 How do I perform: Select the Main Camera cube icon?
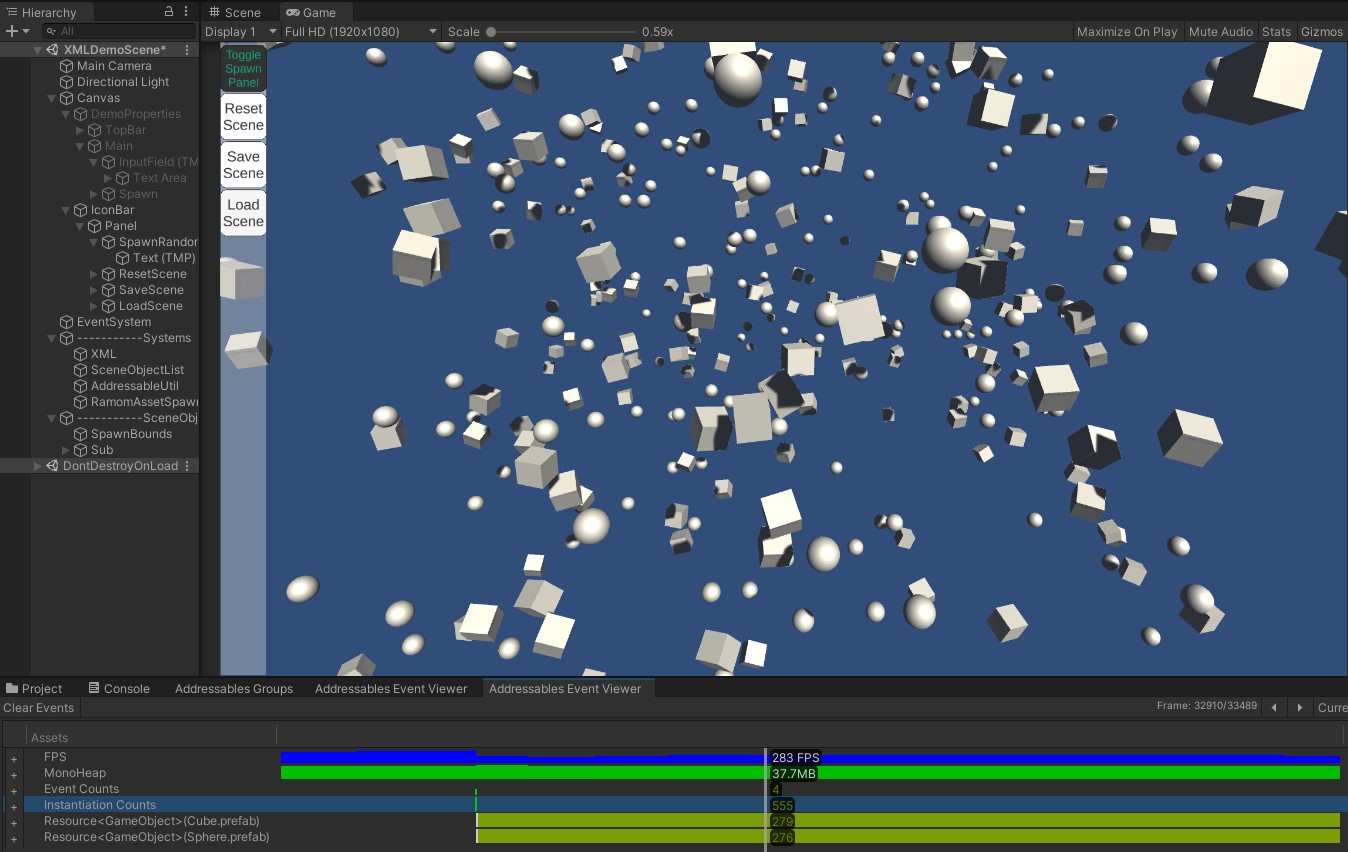coord(67,66)
